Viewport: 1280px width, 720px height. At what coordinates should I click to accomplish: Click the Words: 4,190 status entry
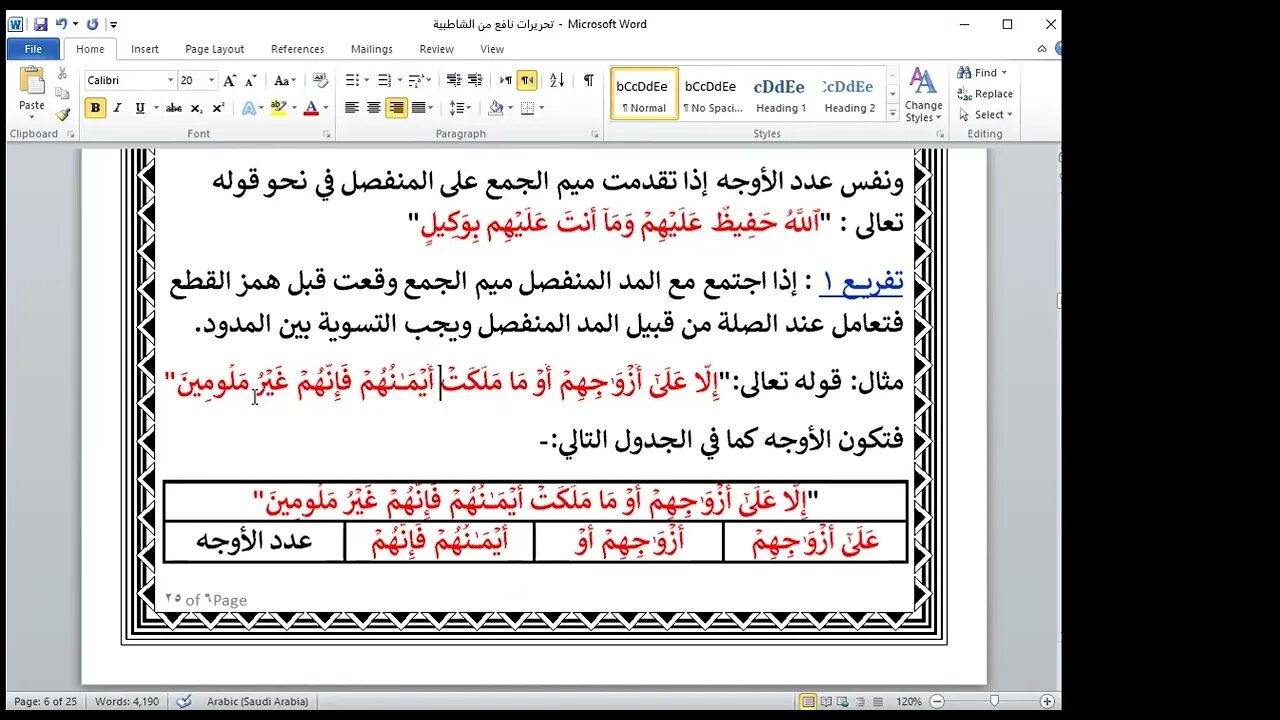point(126,701)
